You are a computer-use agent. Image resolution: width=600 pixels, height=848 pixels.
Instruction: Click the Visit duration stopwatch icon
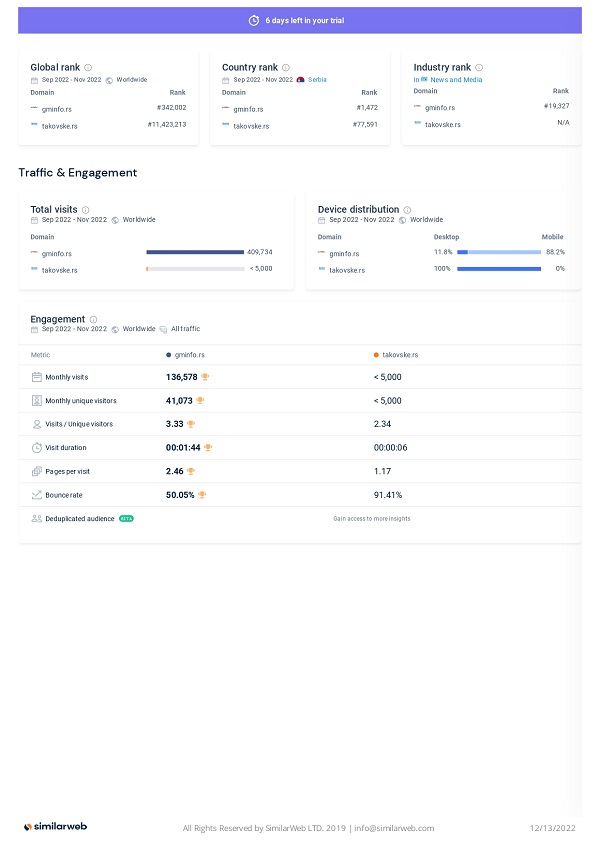tap(37, 448)
